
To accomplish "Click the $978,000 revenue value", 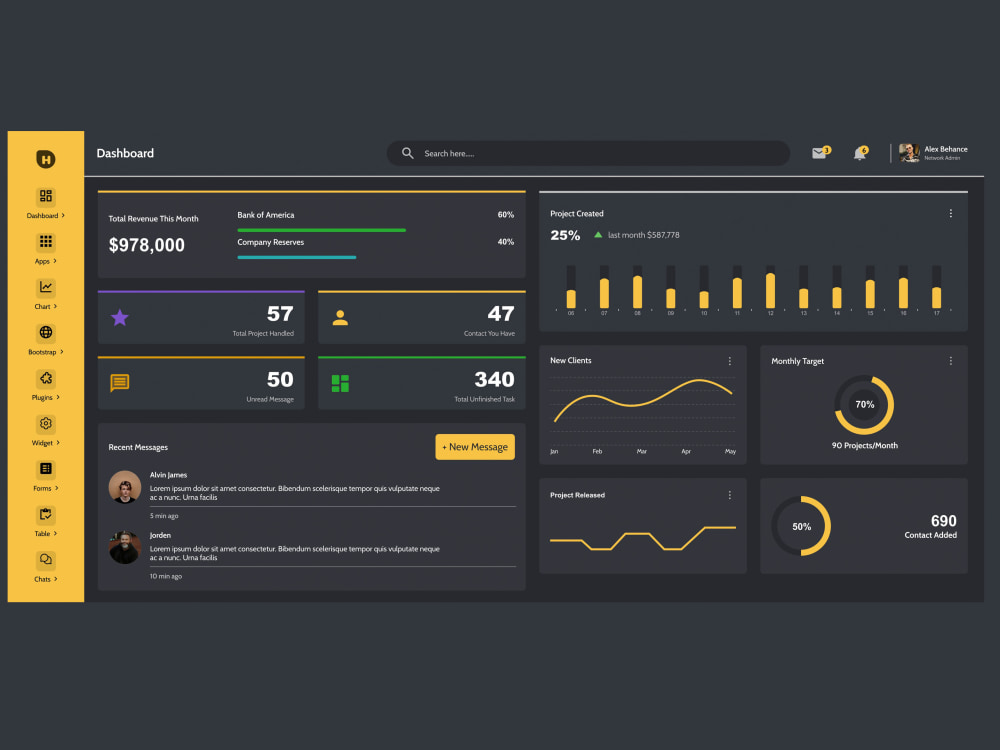I will [x=147, y=245].
